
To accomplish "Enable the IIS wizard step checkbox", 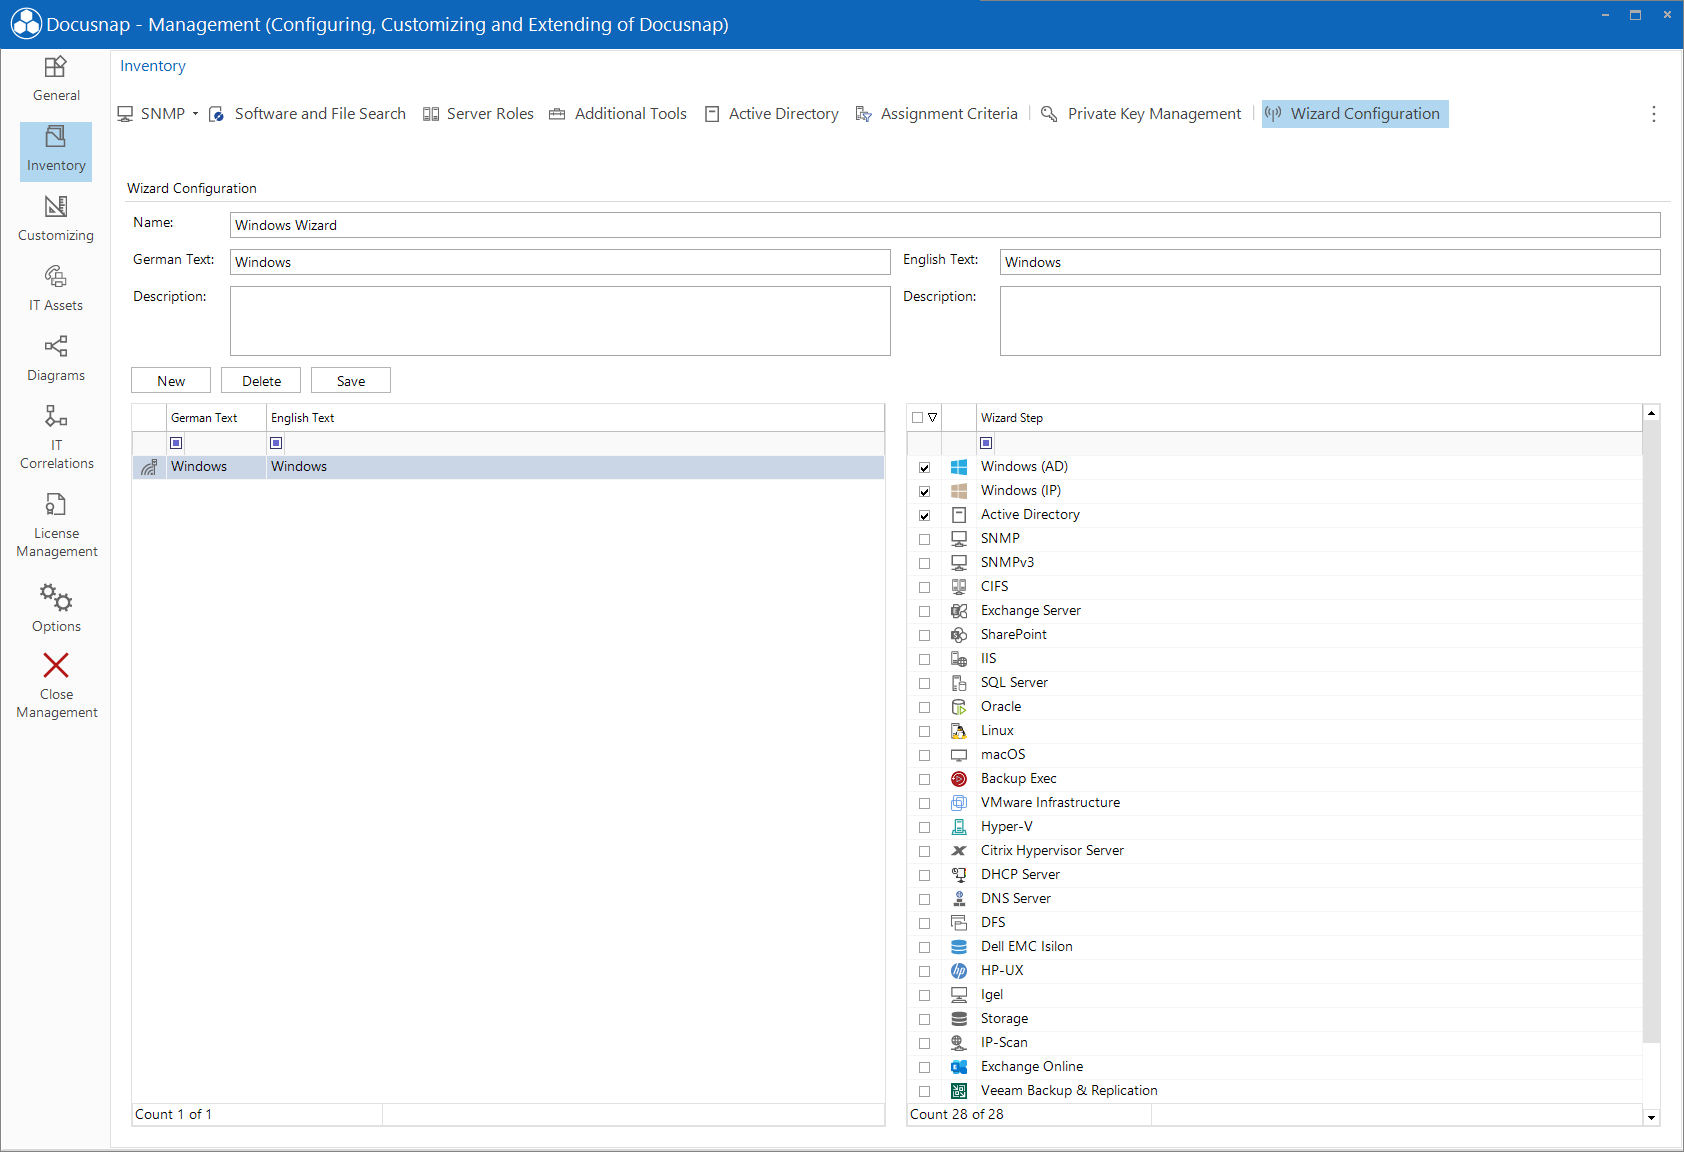I will pyautogui.click(x=925, y=659).
